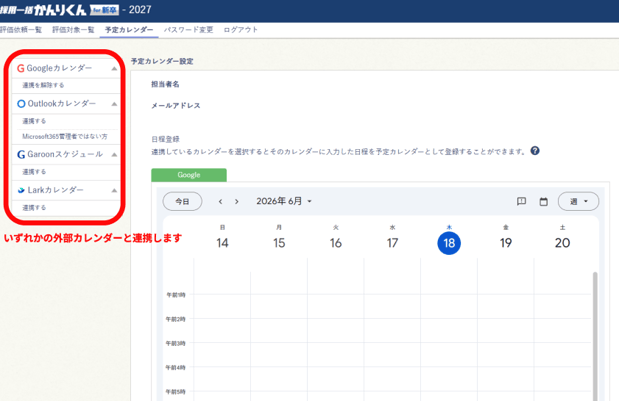Collapse the Larkカレンダー section arrow
Image resolution: width=619 pixels, height=401 pixels.
[x=114, y=191]
